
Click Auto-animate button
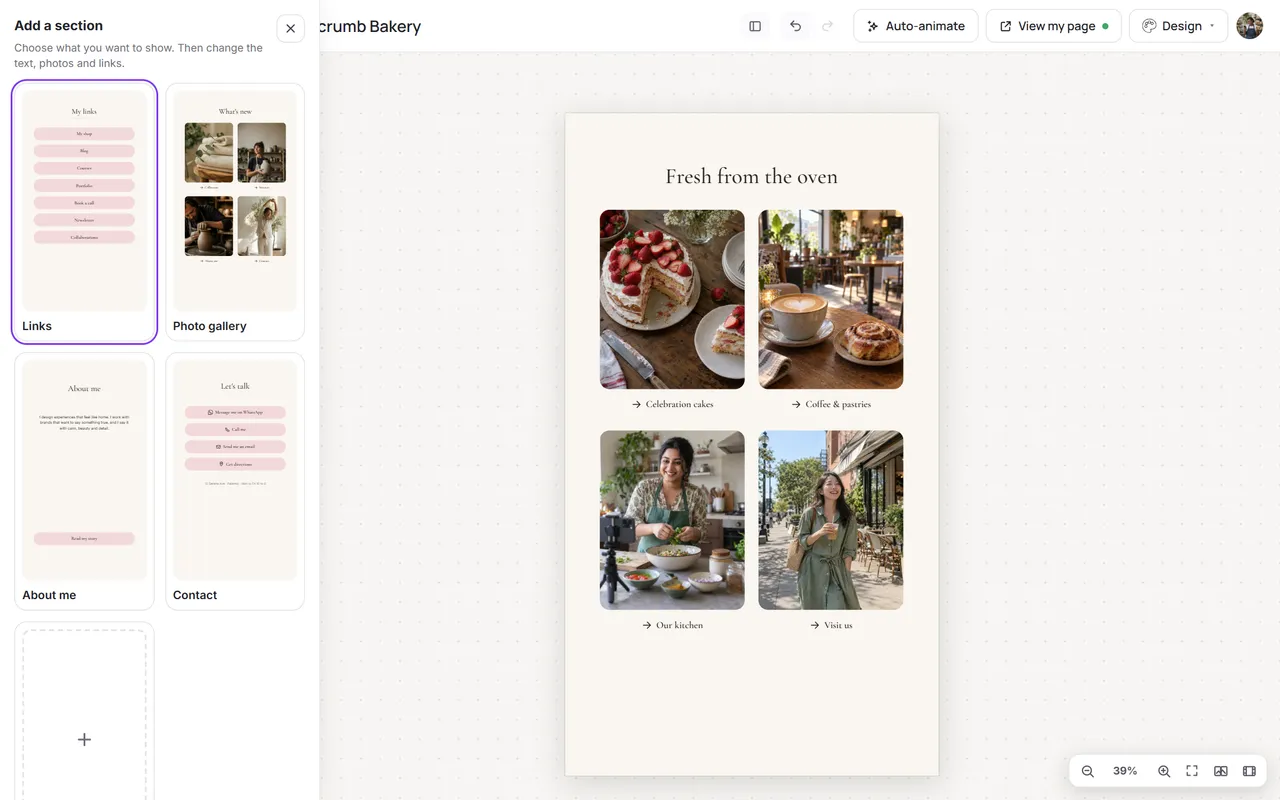(x=916, y=26)
